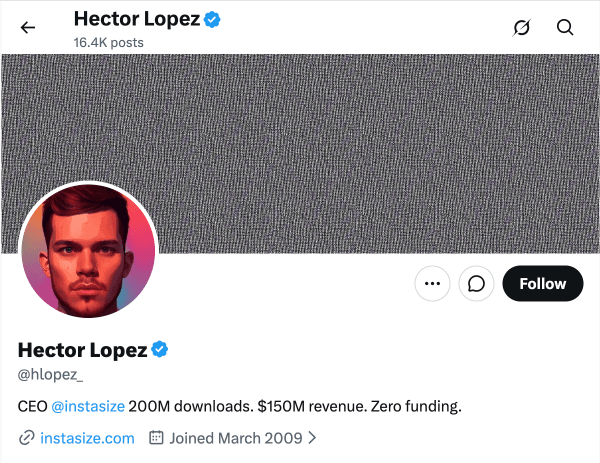Follow Hector Lopez
600x463 pixels.
point(543,284)
